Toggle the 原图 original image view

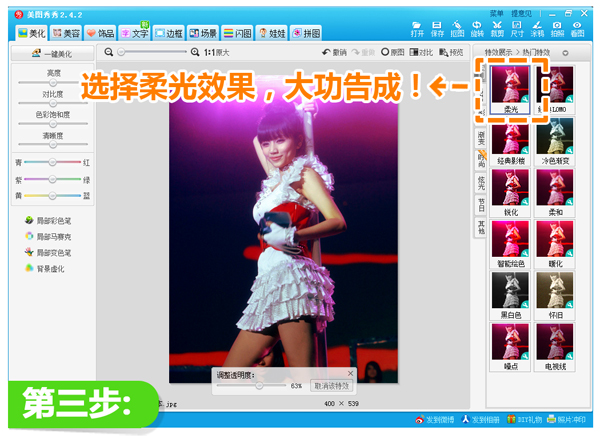tap(391, 51)
